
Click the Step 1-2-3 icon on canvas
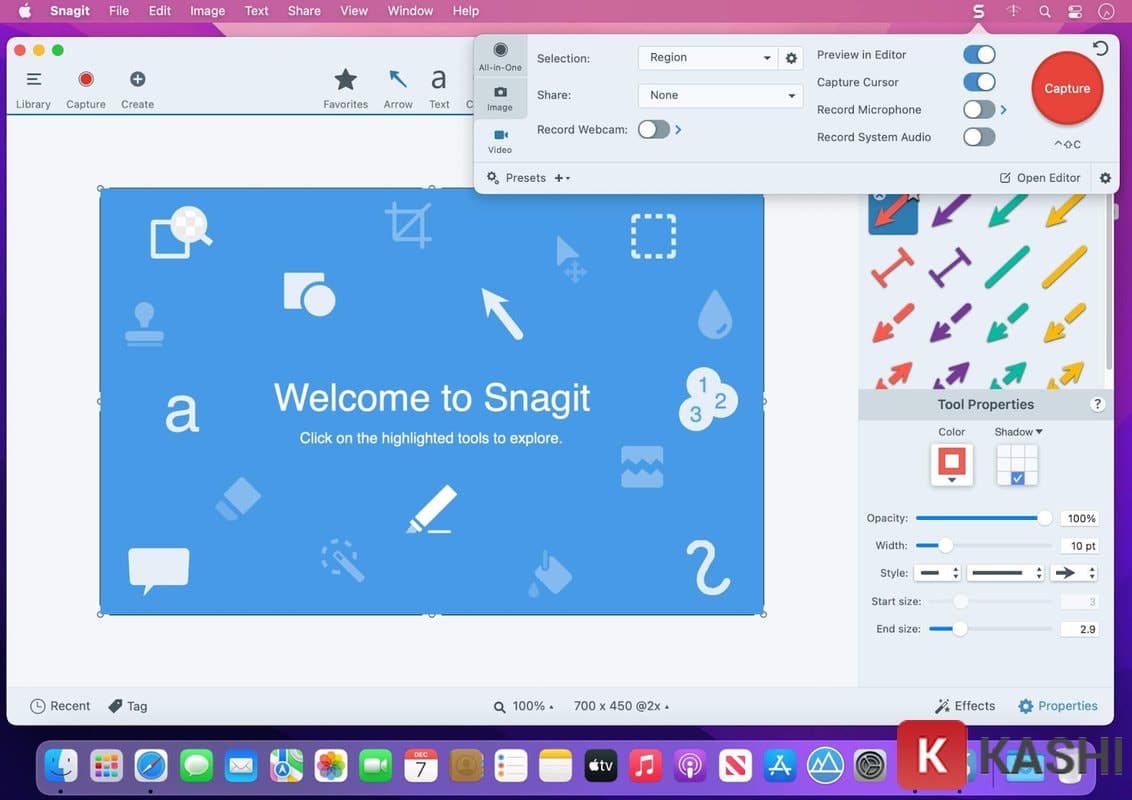click(x=708, y=399)
